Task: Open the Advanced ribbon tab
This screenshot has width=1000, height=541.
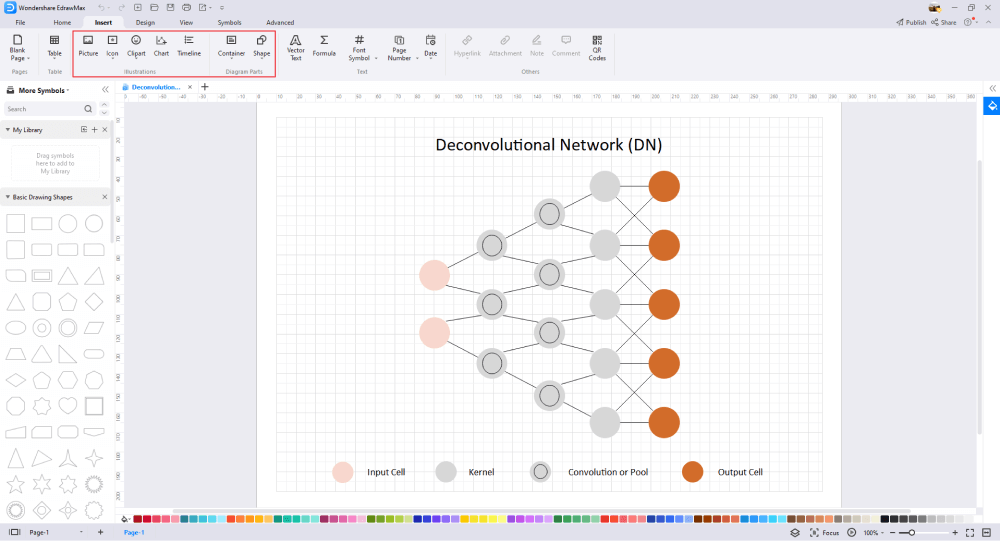Action: pos(280,22)
